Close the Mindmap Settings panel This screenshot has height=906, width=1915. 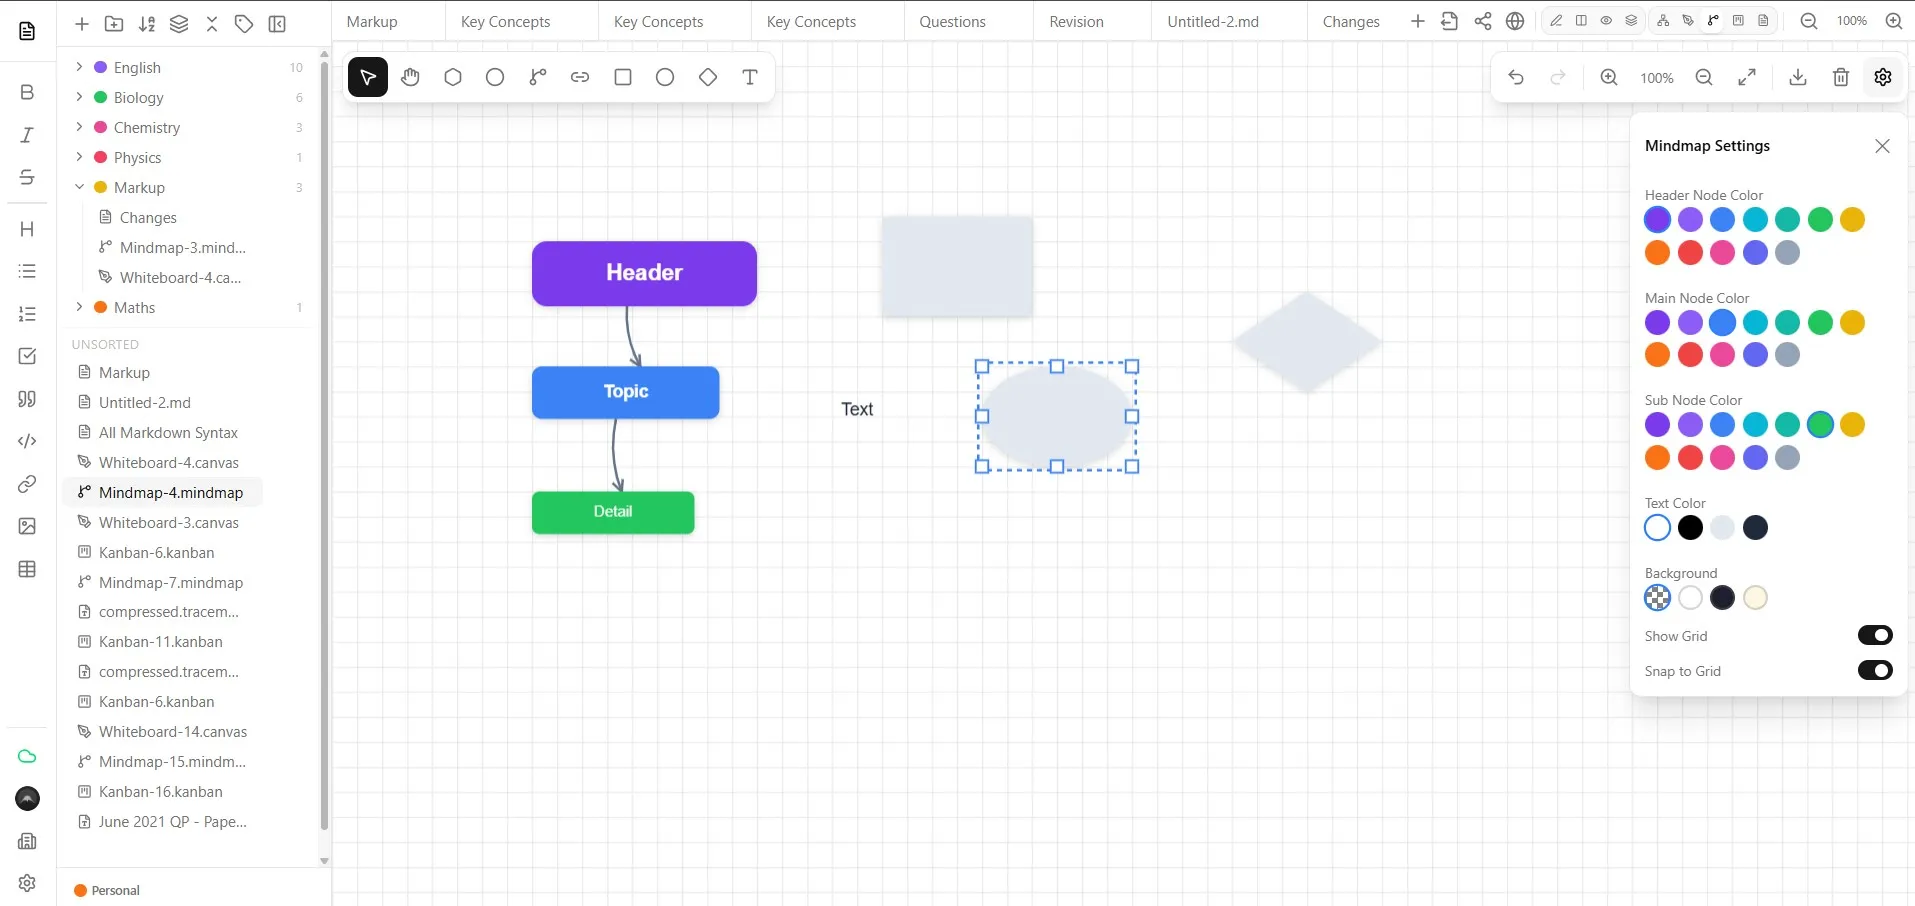[x=1882, y=146]
